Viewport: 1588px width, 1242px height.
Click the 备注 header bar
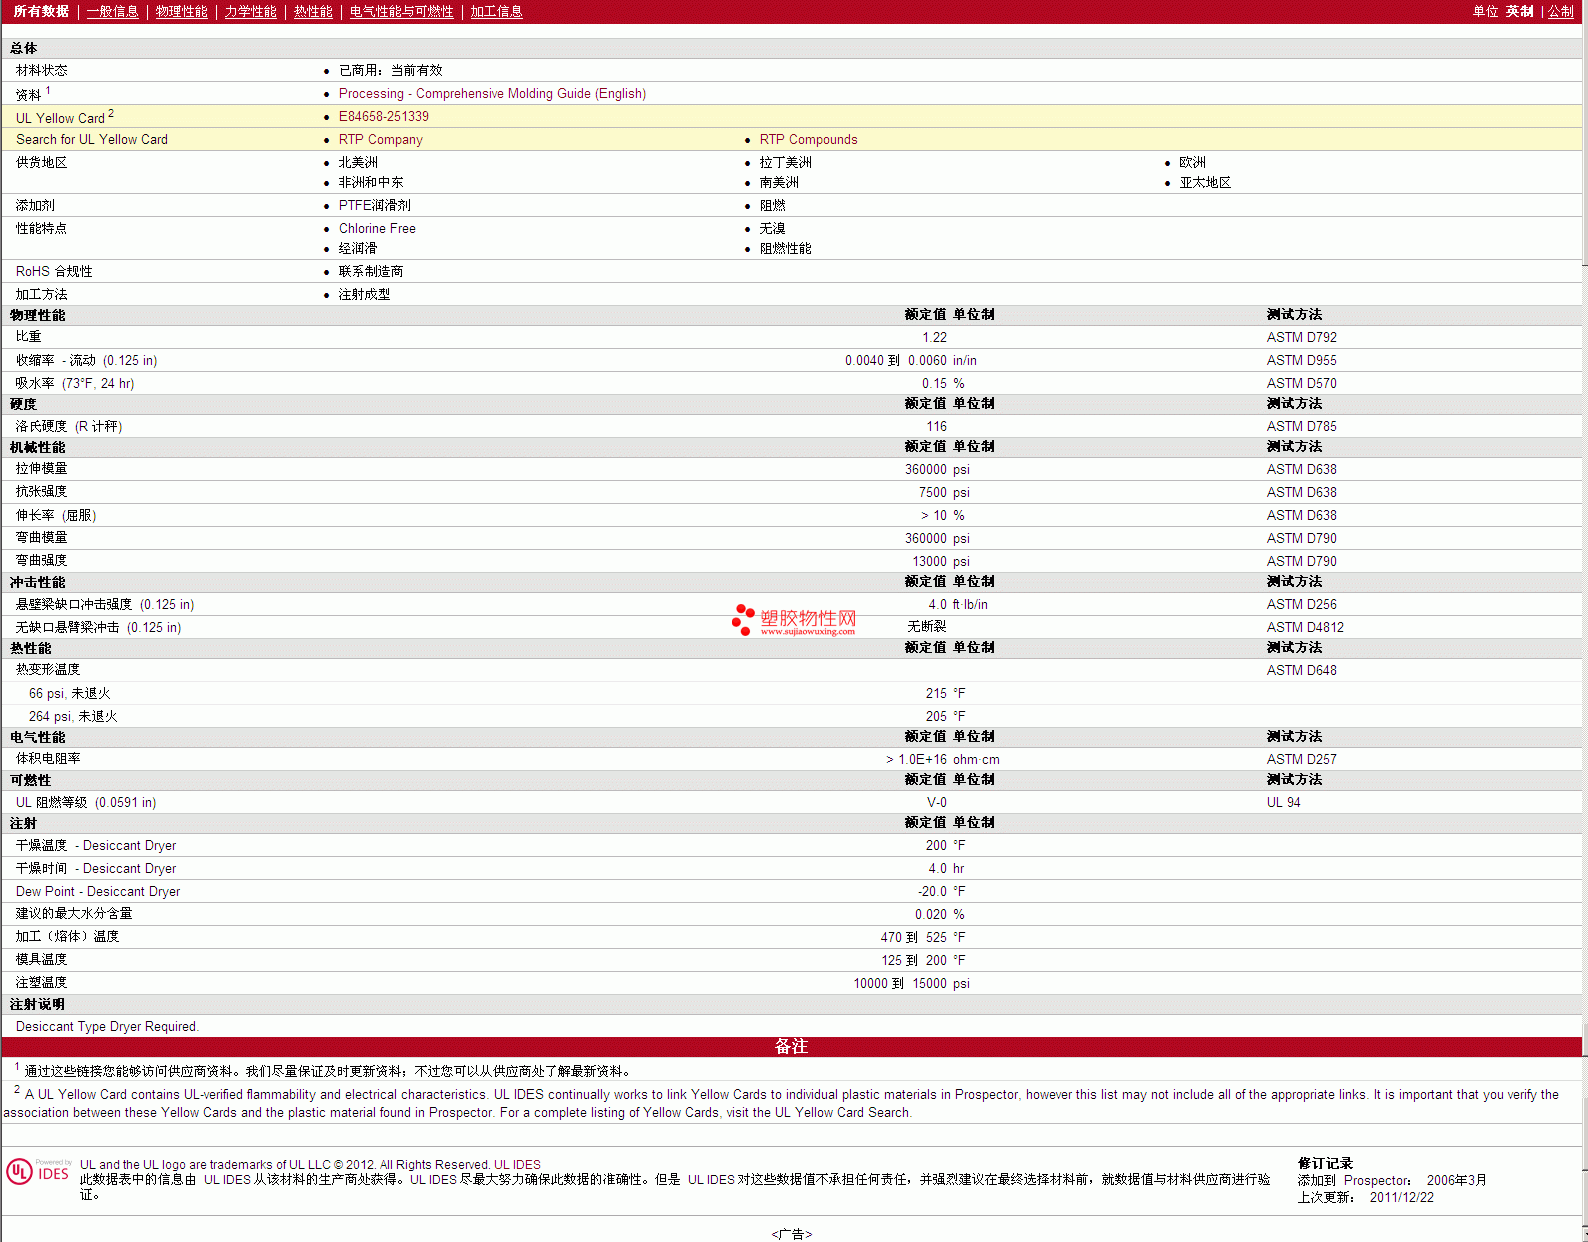pos(791,1046)
